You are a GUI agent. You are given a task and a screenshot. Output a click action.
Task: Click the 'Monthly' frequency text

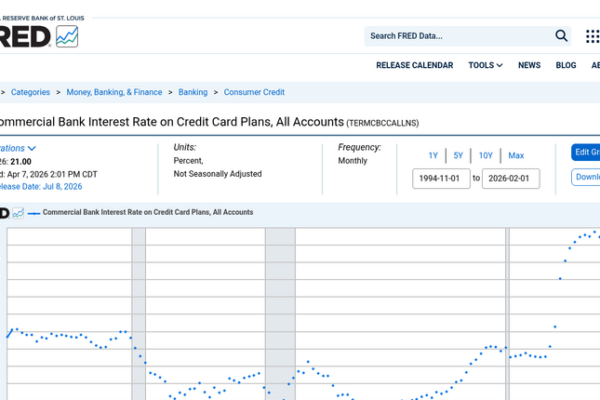pos(352,161)
